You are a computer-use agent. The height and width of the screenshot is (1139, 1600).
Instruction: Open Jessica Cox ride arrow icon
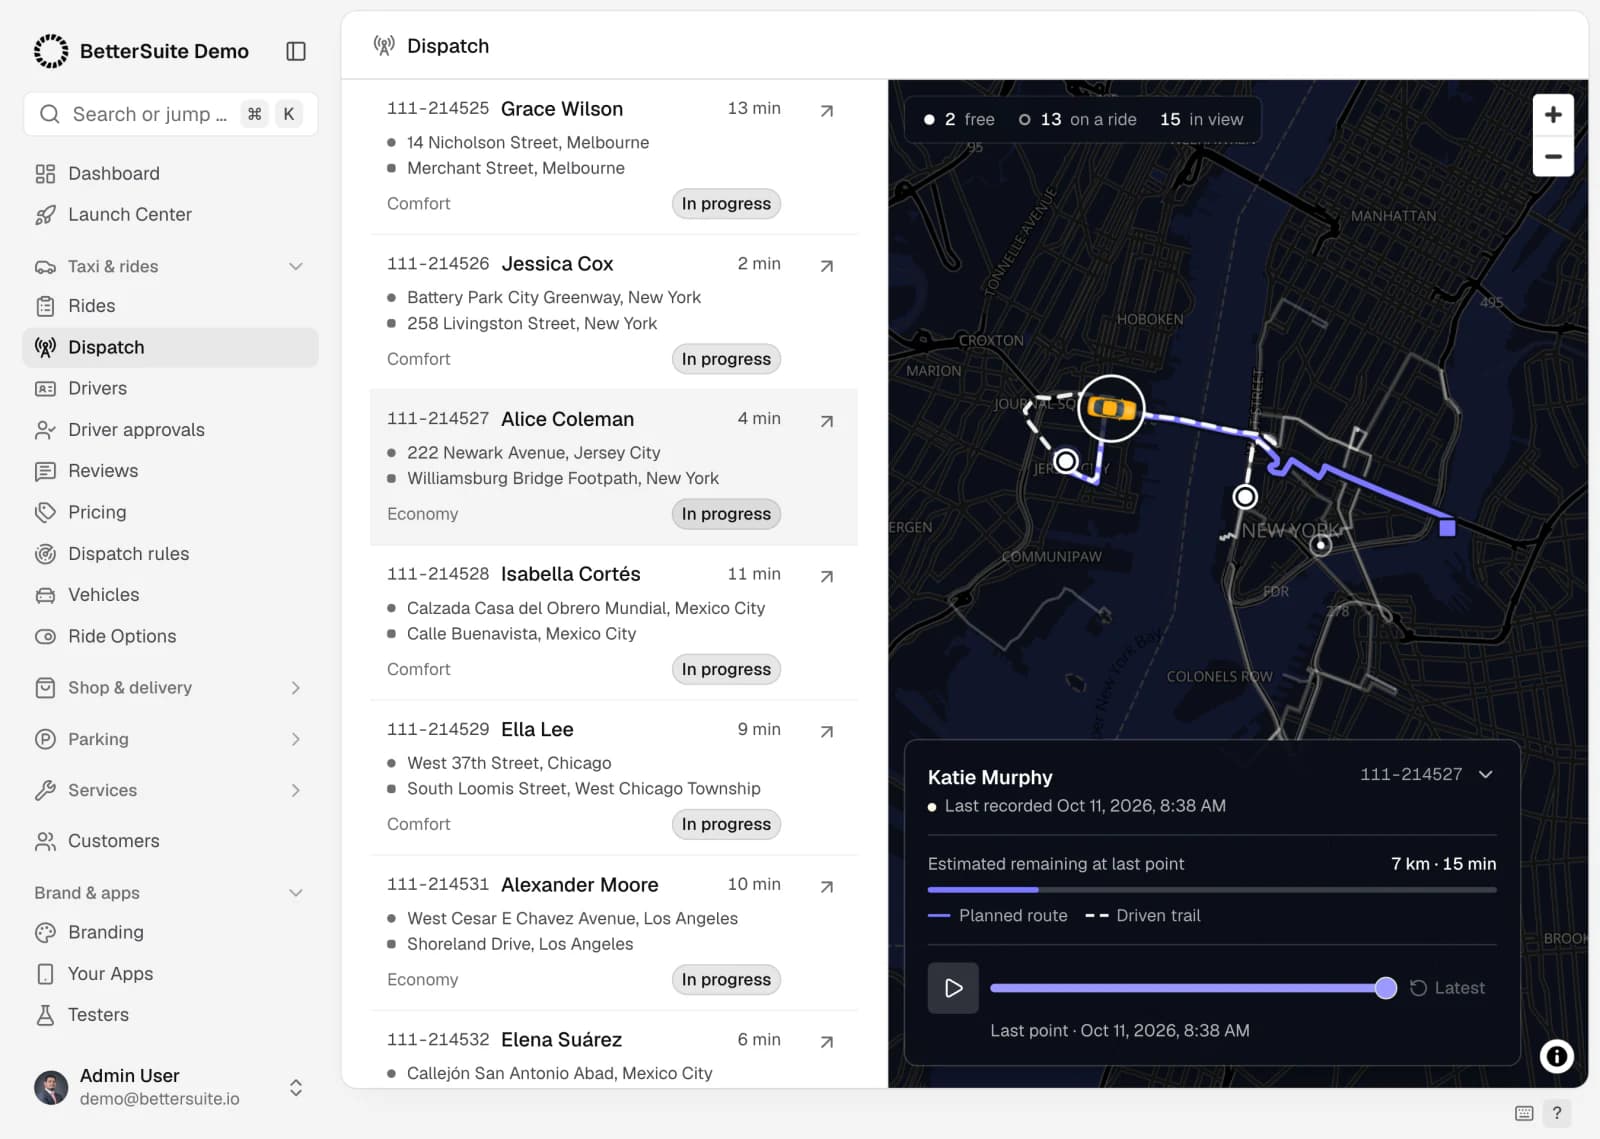tap(827, 266)
